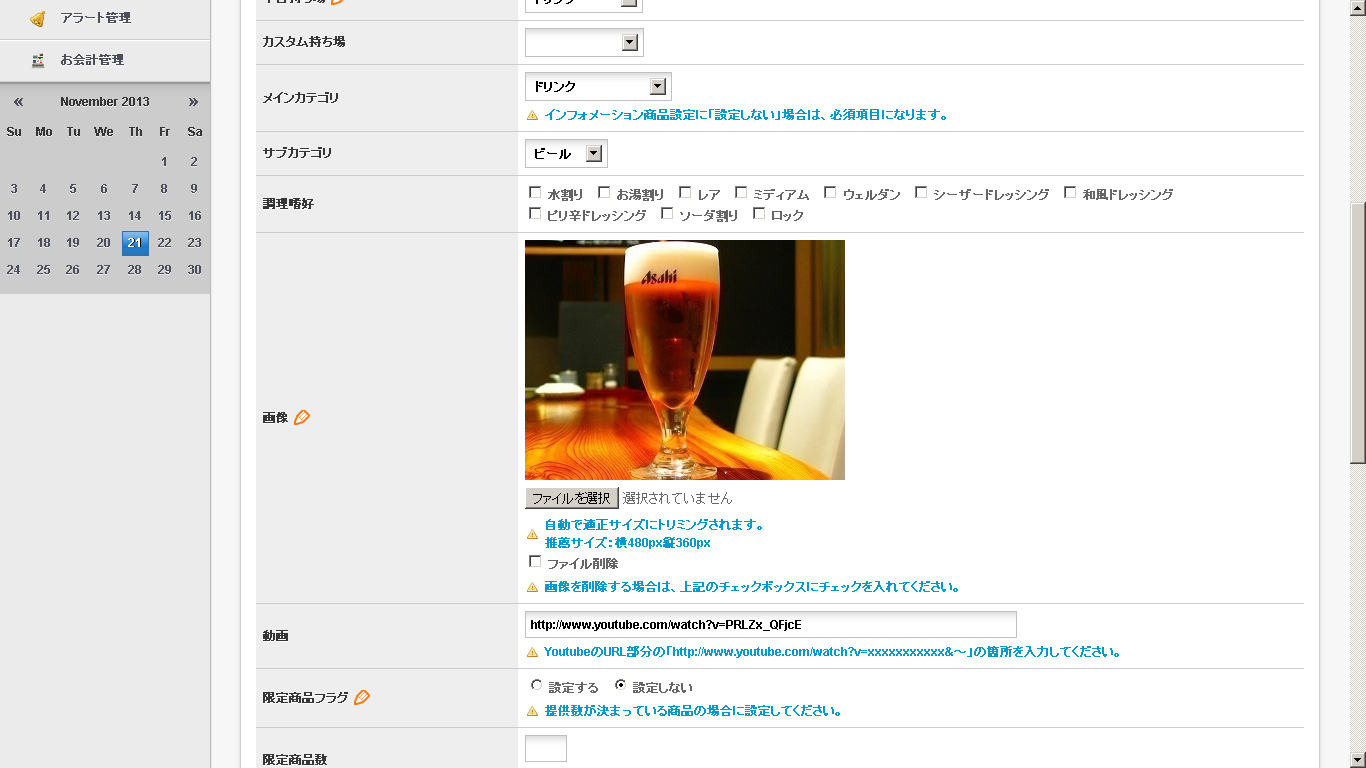The height and width of the screenshot is (768, 1366).
Task: Click the November 2013 calendar title
Action: [105, 102]
